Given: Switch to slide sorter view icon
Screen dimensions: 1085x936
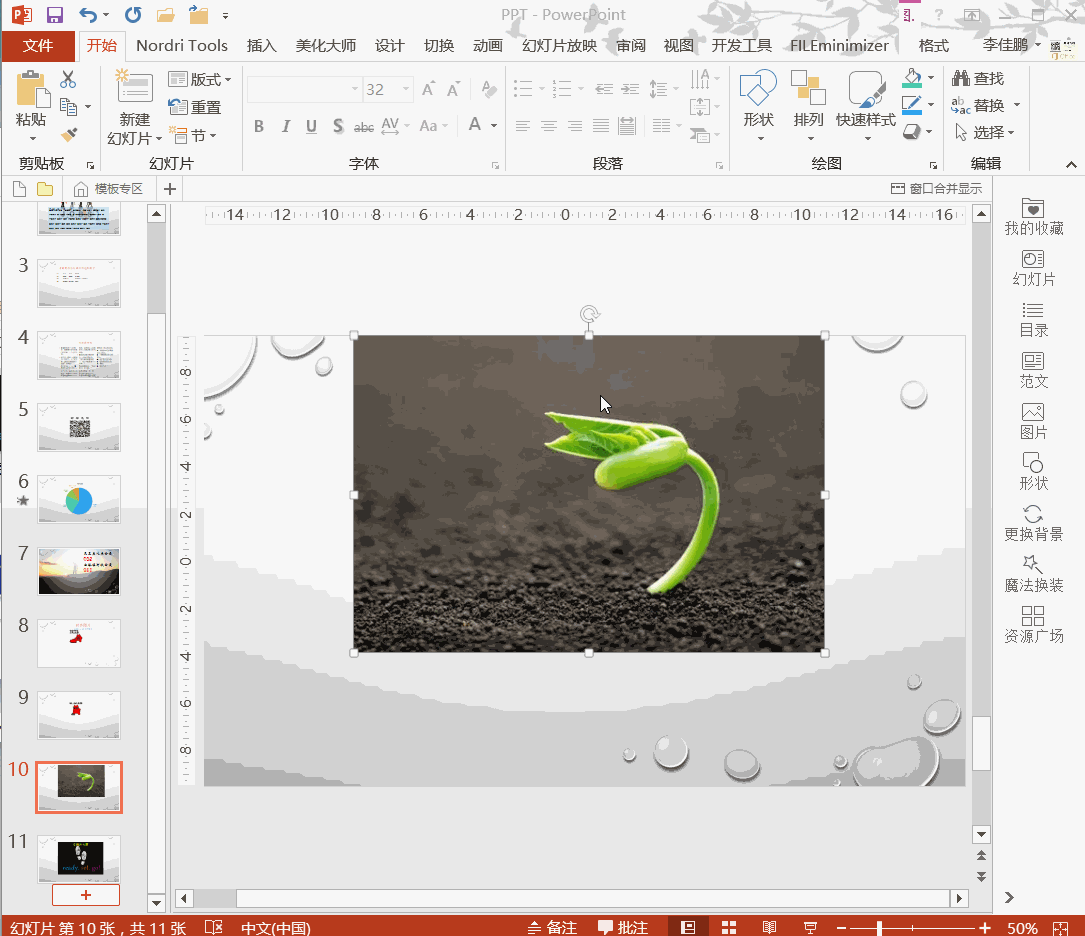Looking at the screenshot, I should pos(729,927).
